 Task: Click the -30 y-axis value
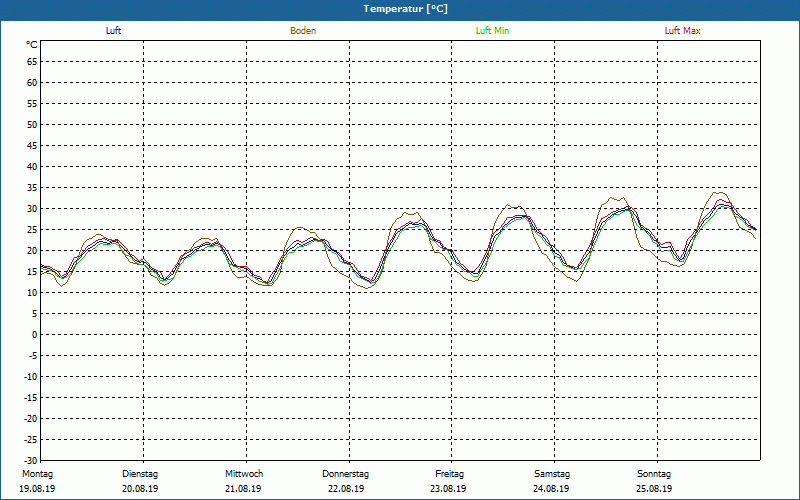pyautogui.click(x=31, y=461)
